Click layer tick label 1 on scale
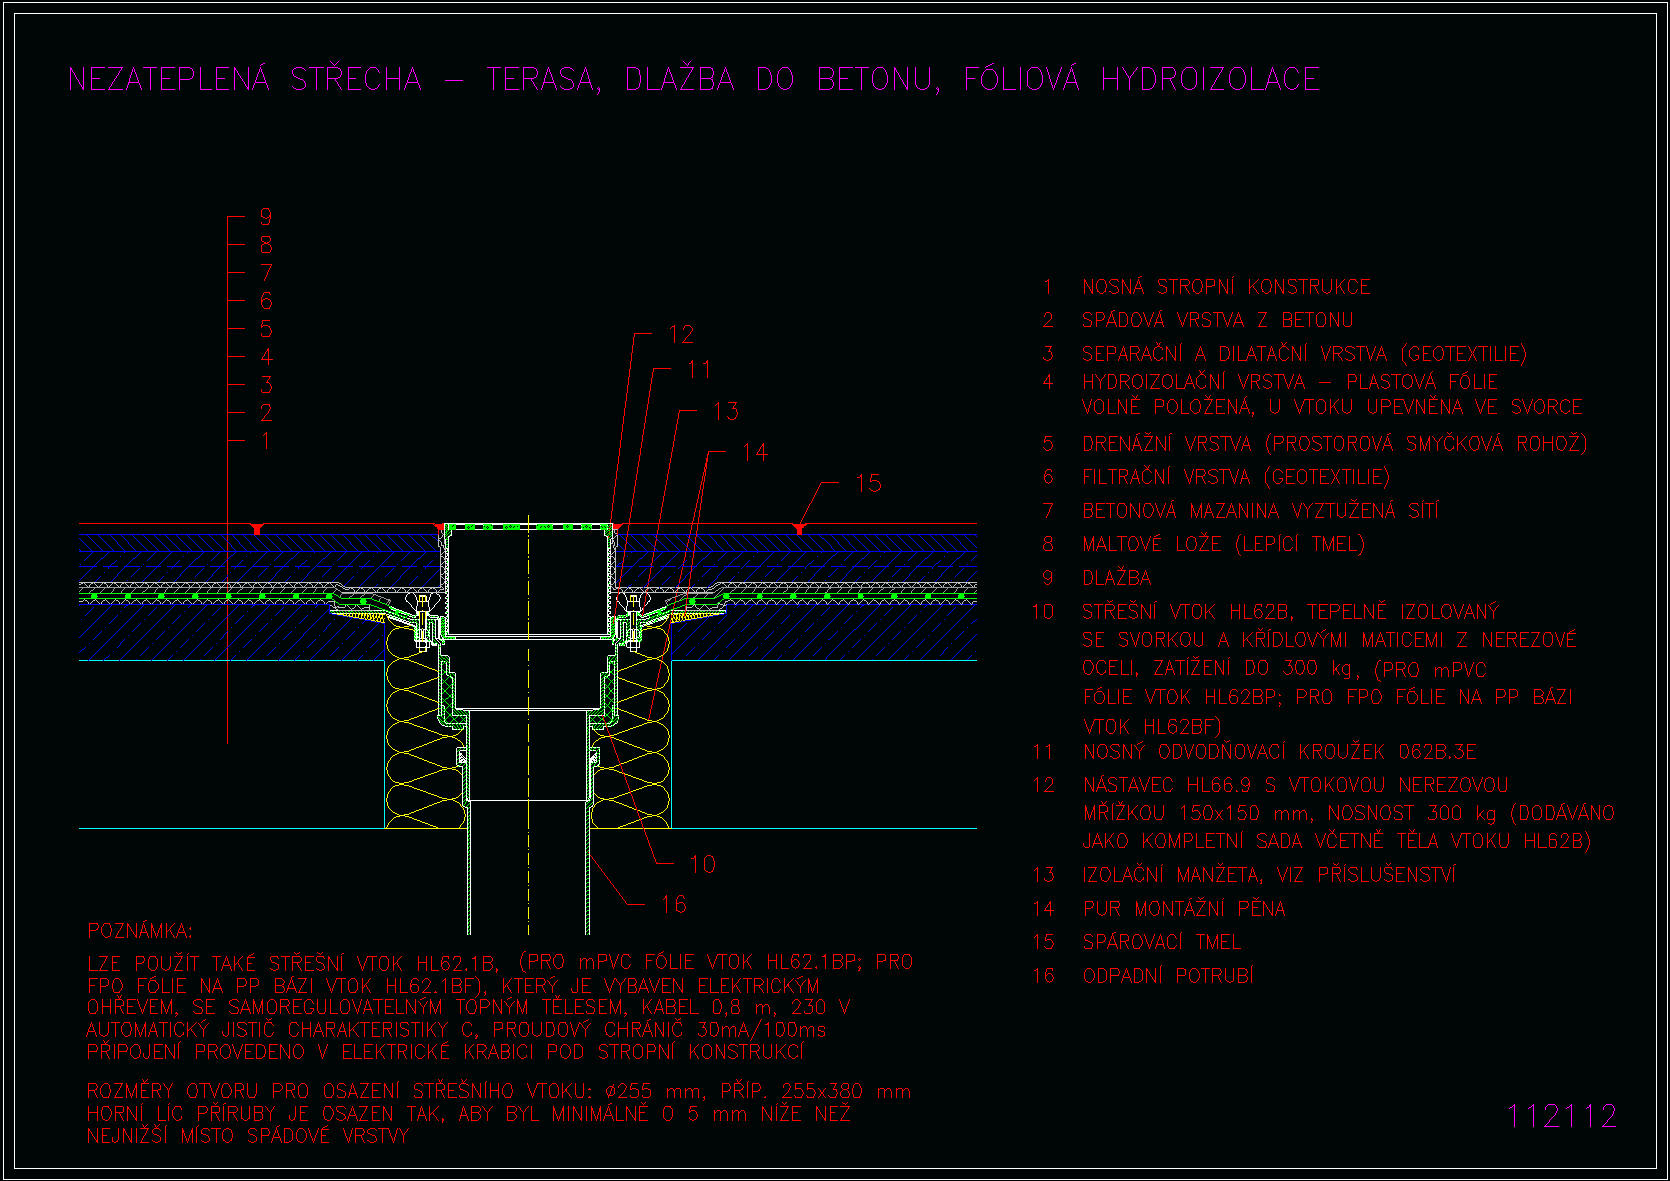1670x1181 pixels. click(266, 441)
